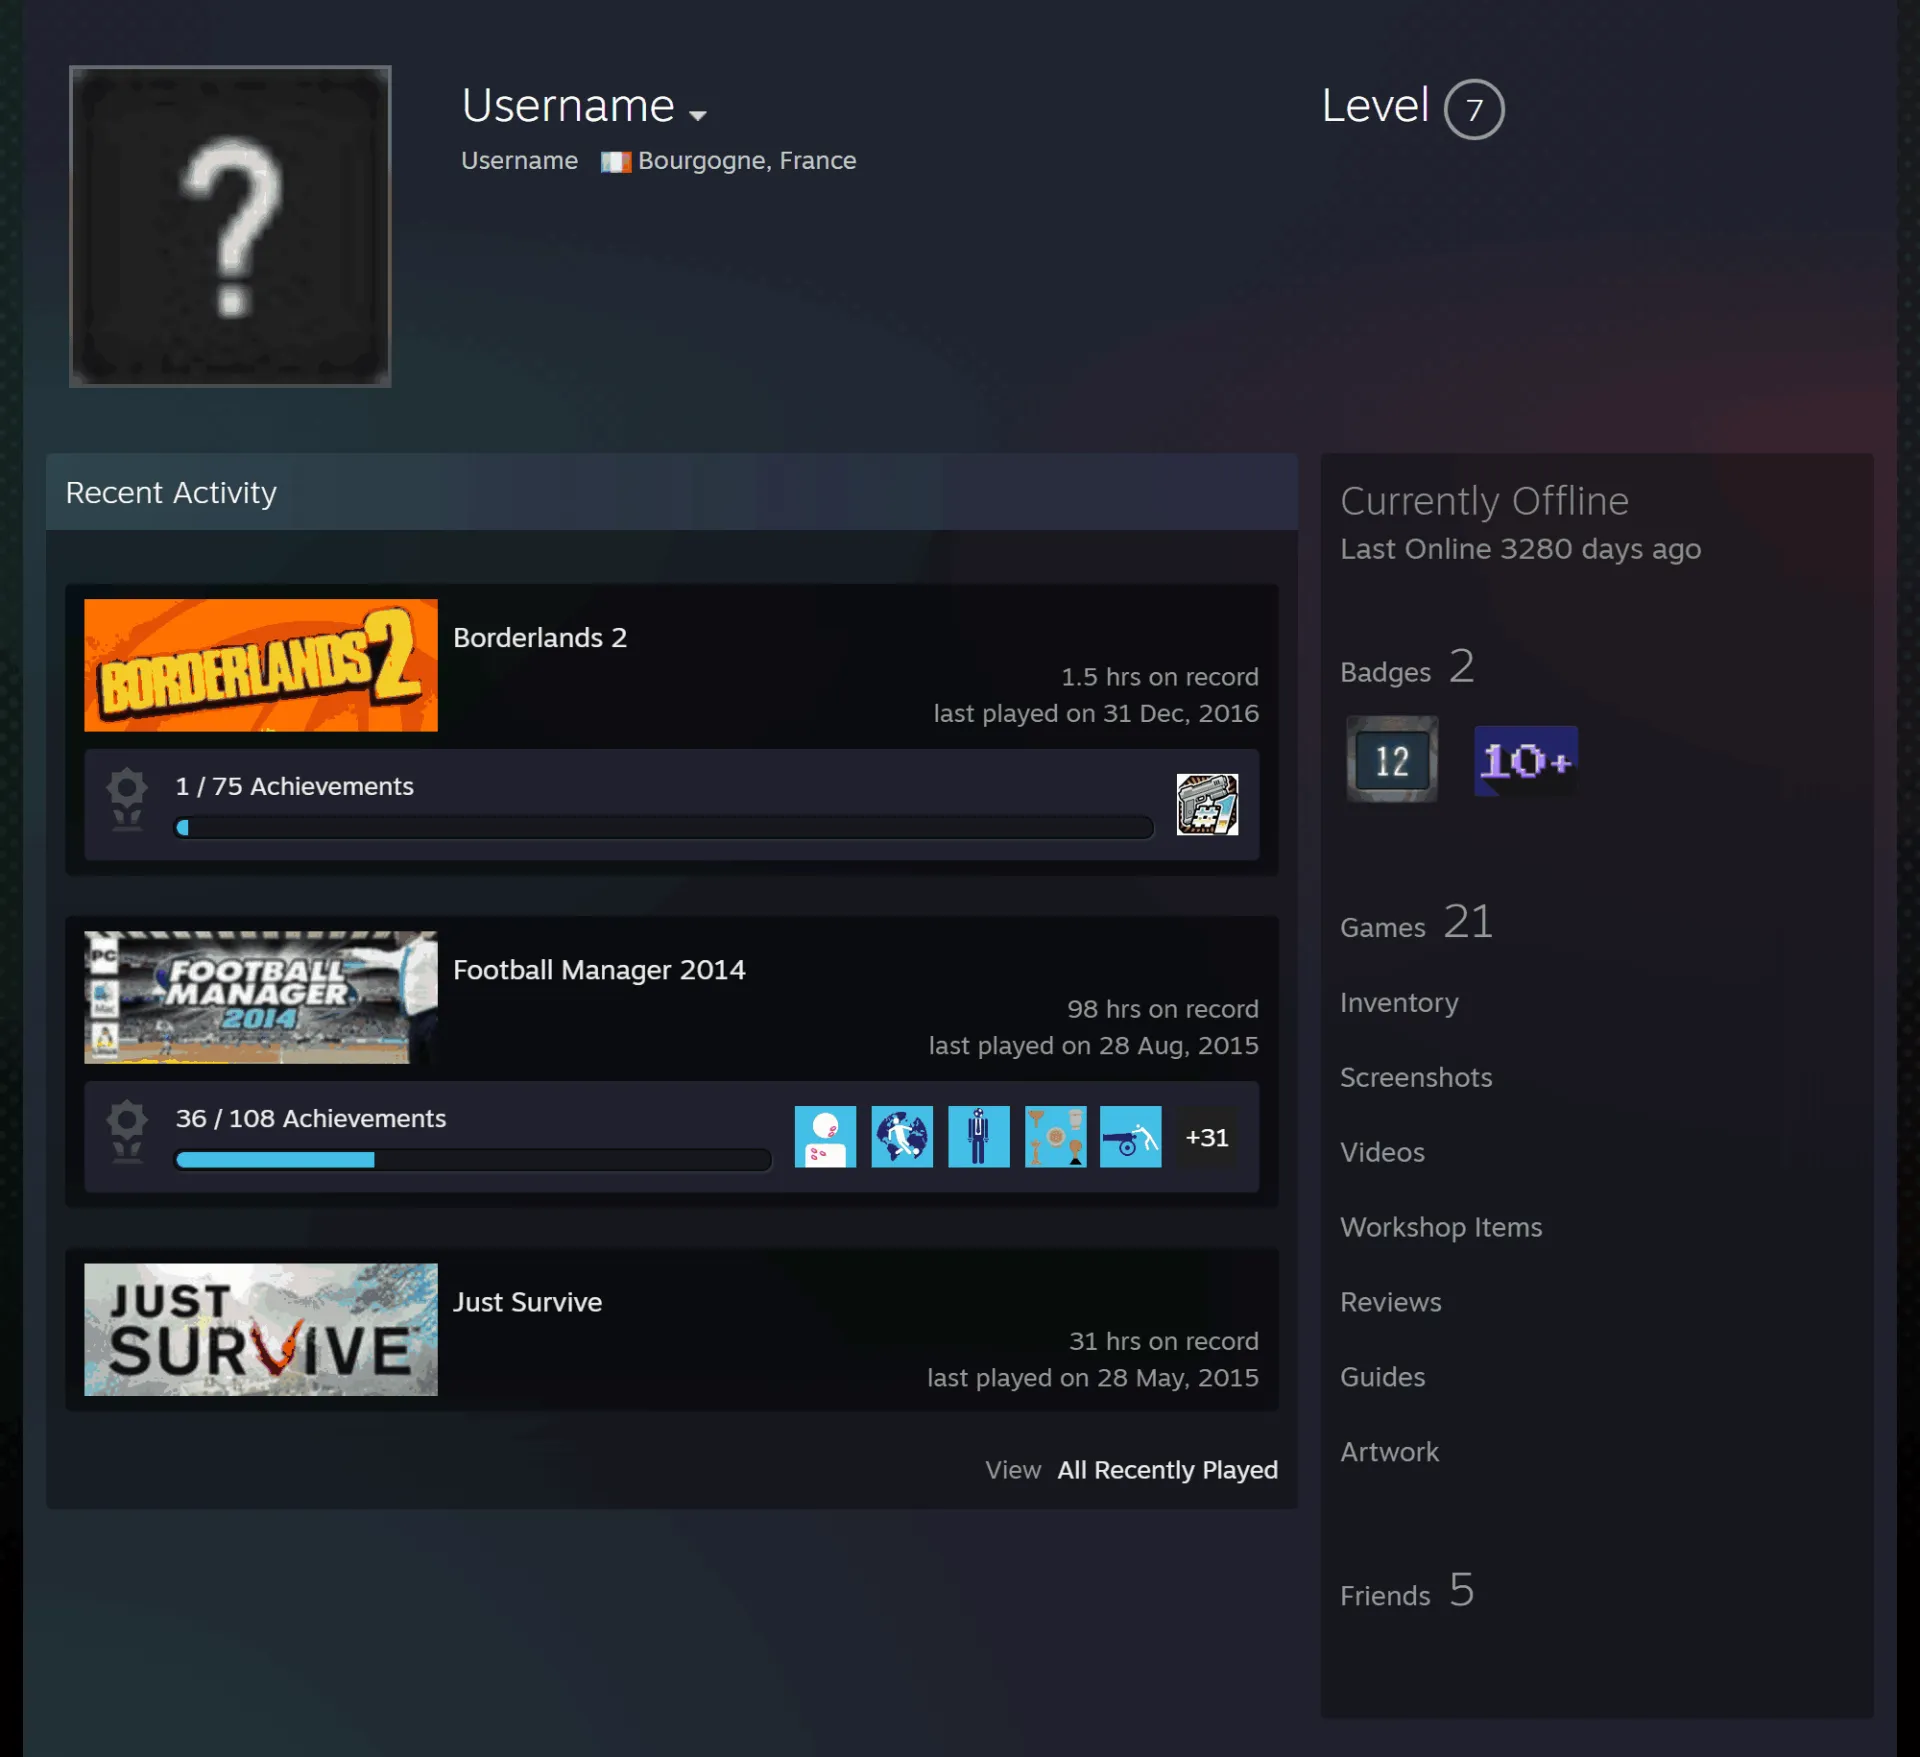Open the Football Manager 2014 title link
1920x1757 pixels.
599,970
